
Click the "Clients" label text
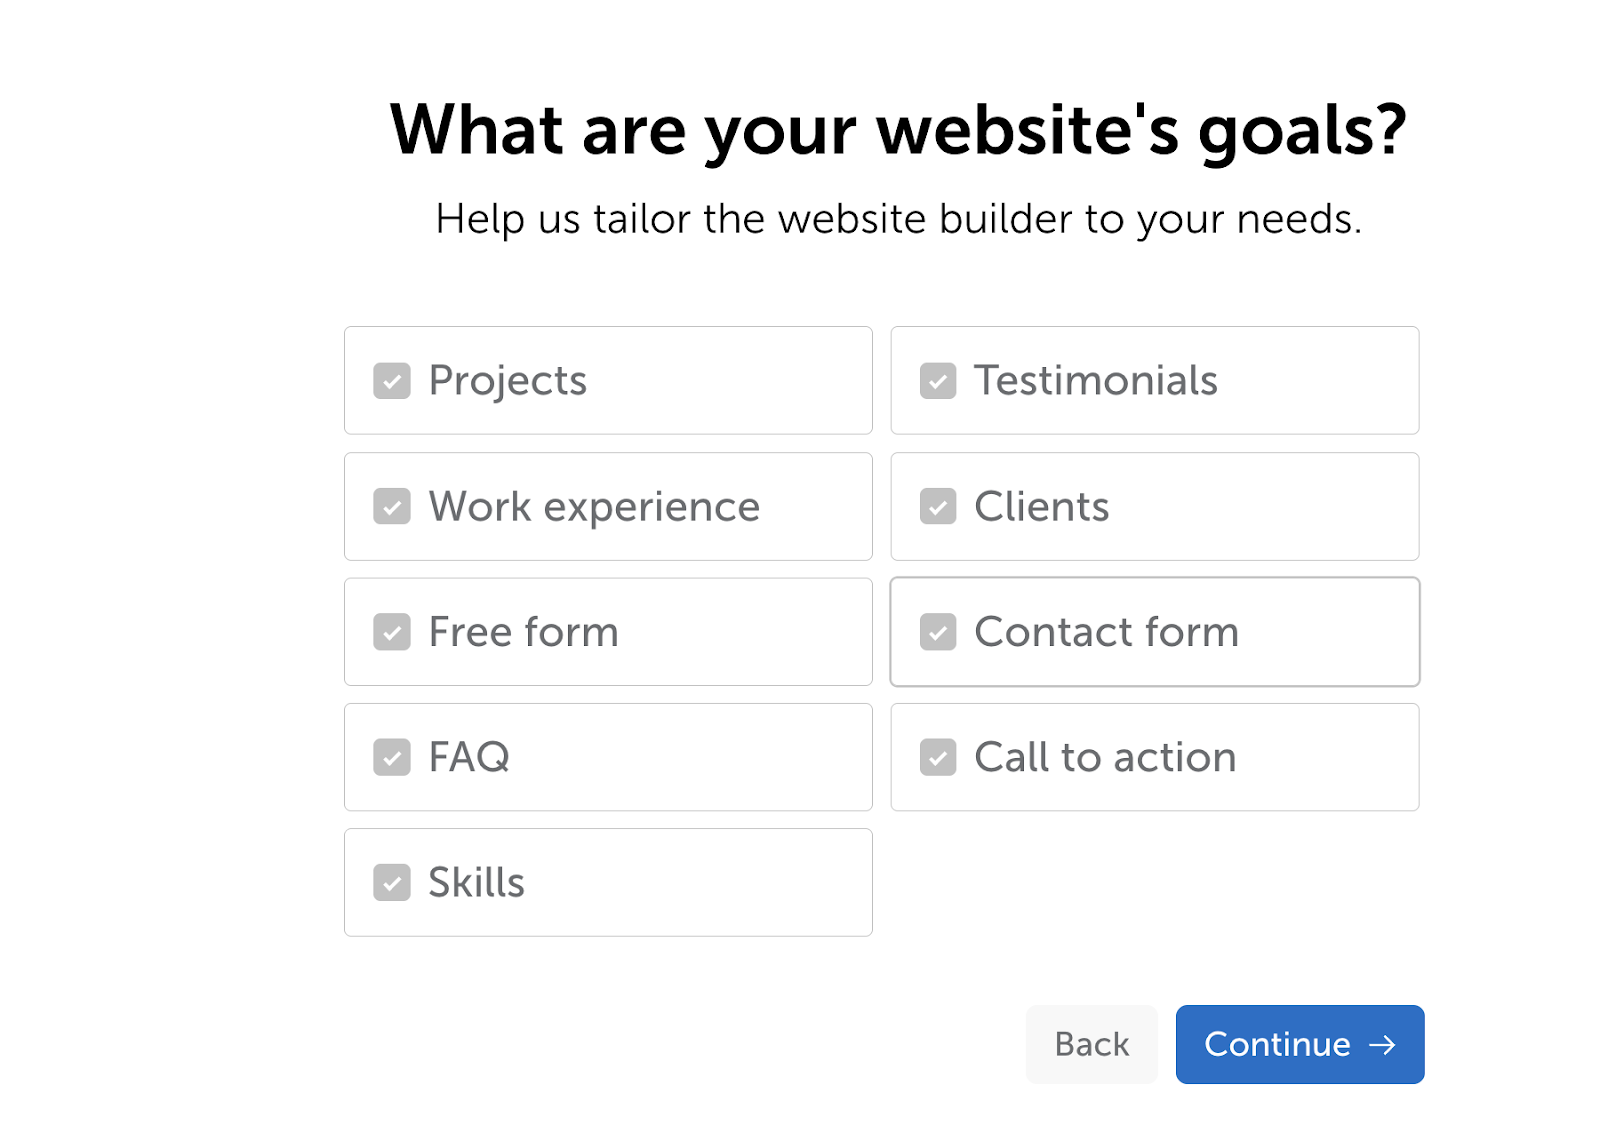[x=1042, y=507]
